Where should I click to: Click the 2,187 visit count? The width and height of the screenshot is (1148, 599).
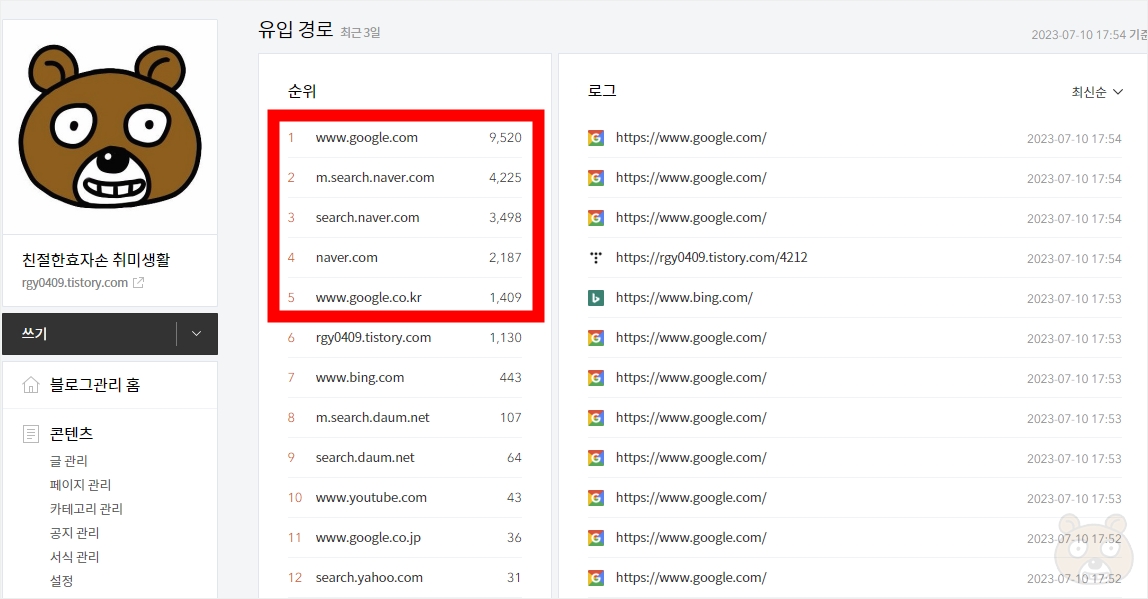point(505,258)
